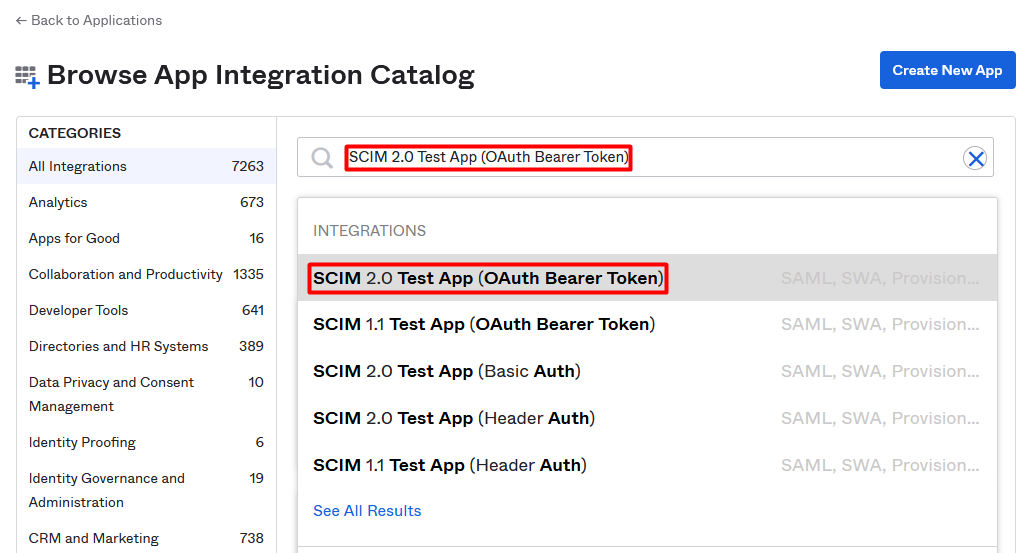This screenshot has height=553, width=1030.
Task: Choose SCIM 1.1 Test App (Header Auth)
Action: click(647, 465)
